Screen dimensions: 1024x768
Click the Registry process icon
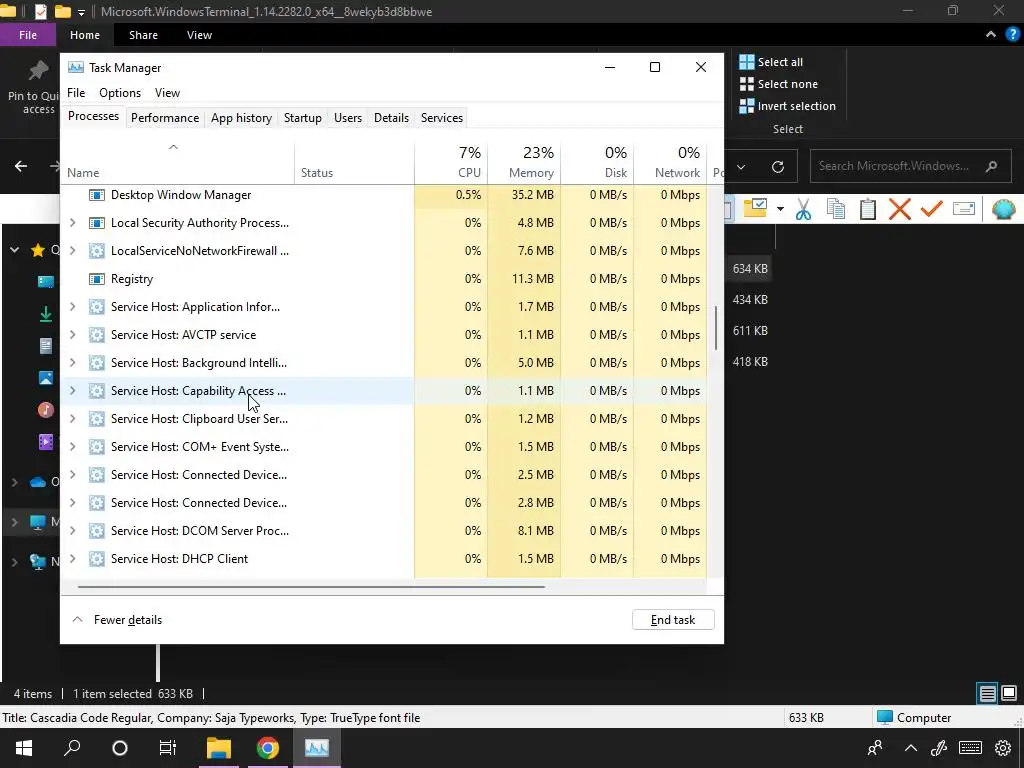coord(97,279)
